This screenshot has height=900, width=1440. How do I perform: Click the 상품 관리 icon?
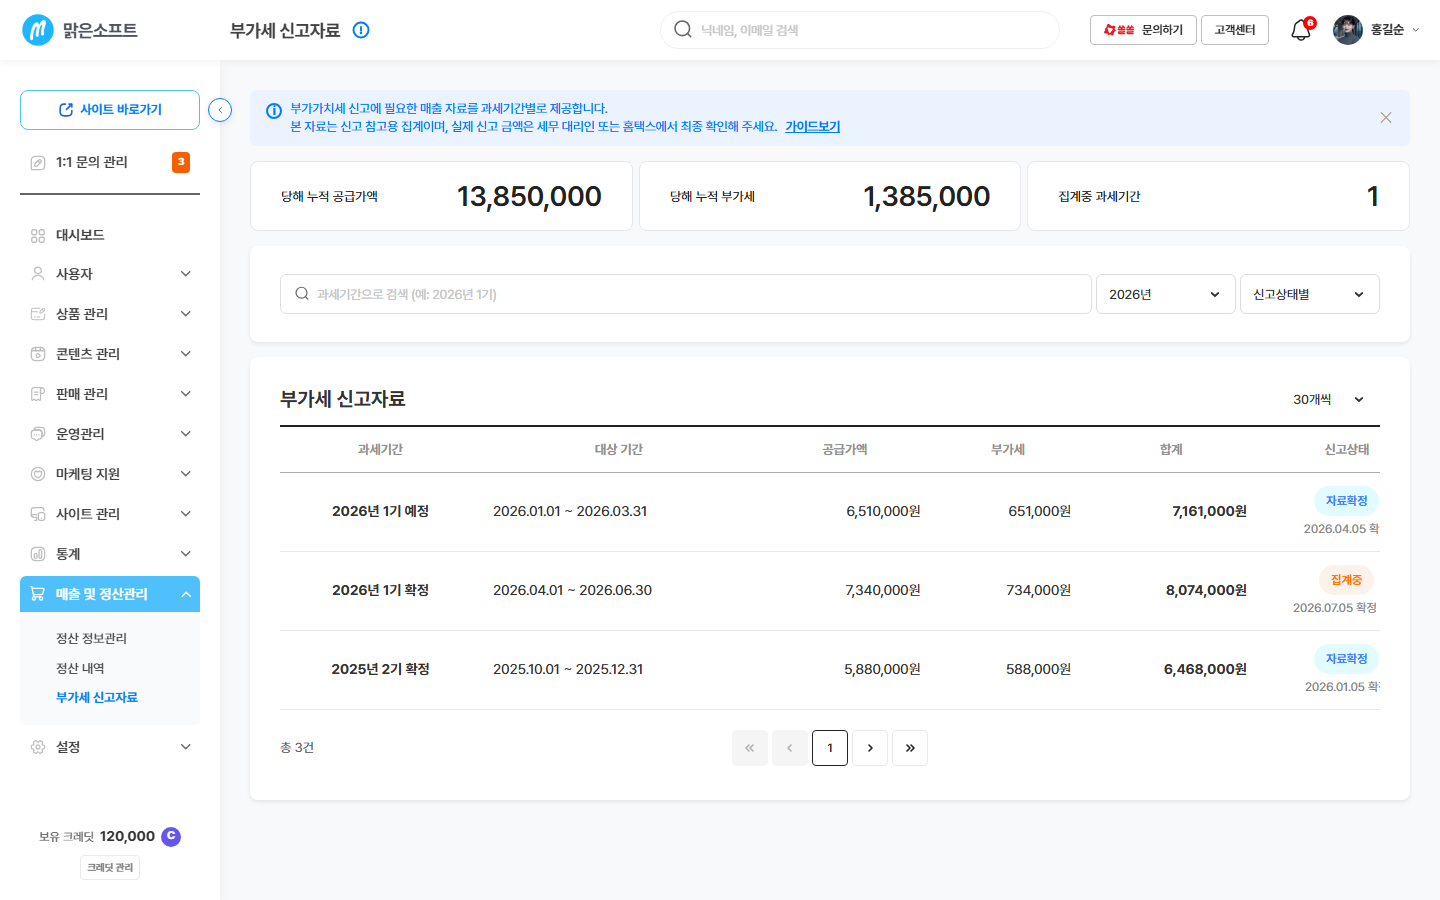point(38,314)
